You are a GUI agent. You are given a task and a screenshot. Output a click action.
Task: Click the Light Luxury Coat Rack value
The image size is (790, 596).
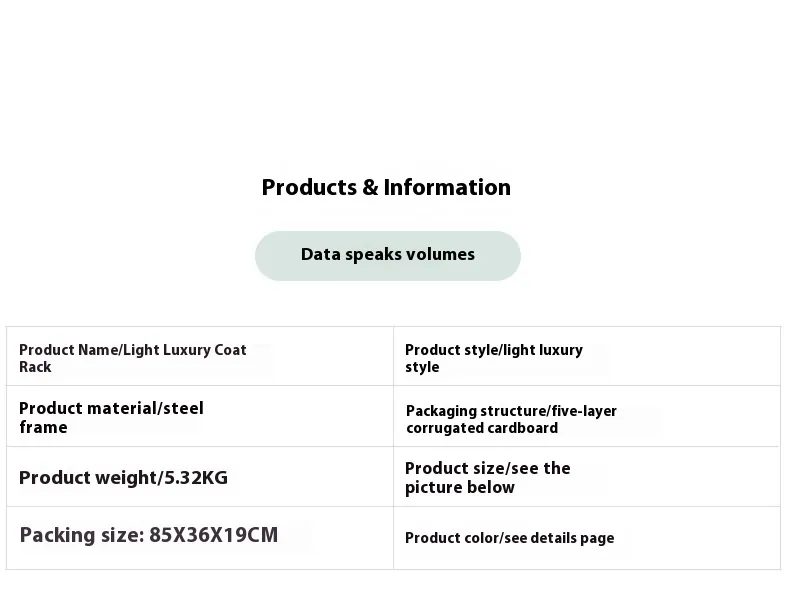[x=184, y=350]
